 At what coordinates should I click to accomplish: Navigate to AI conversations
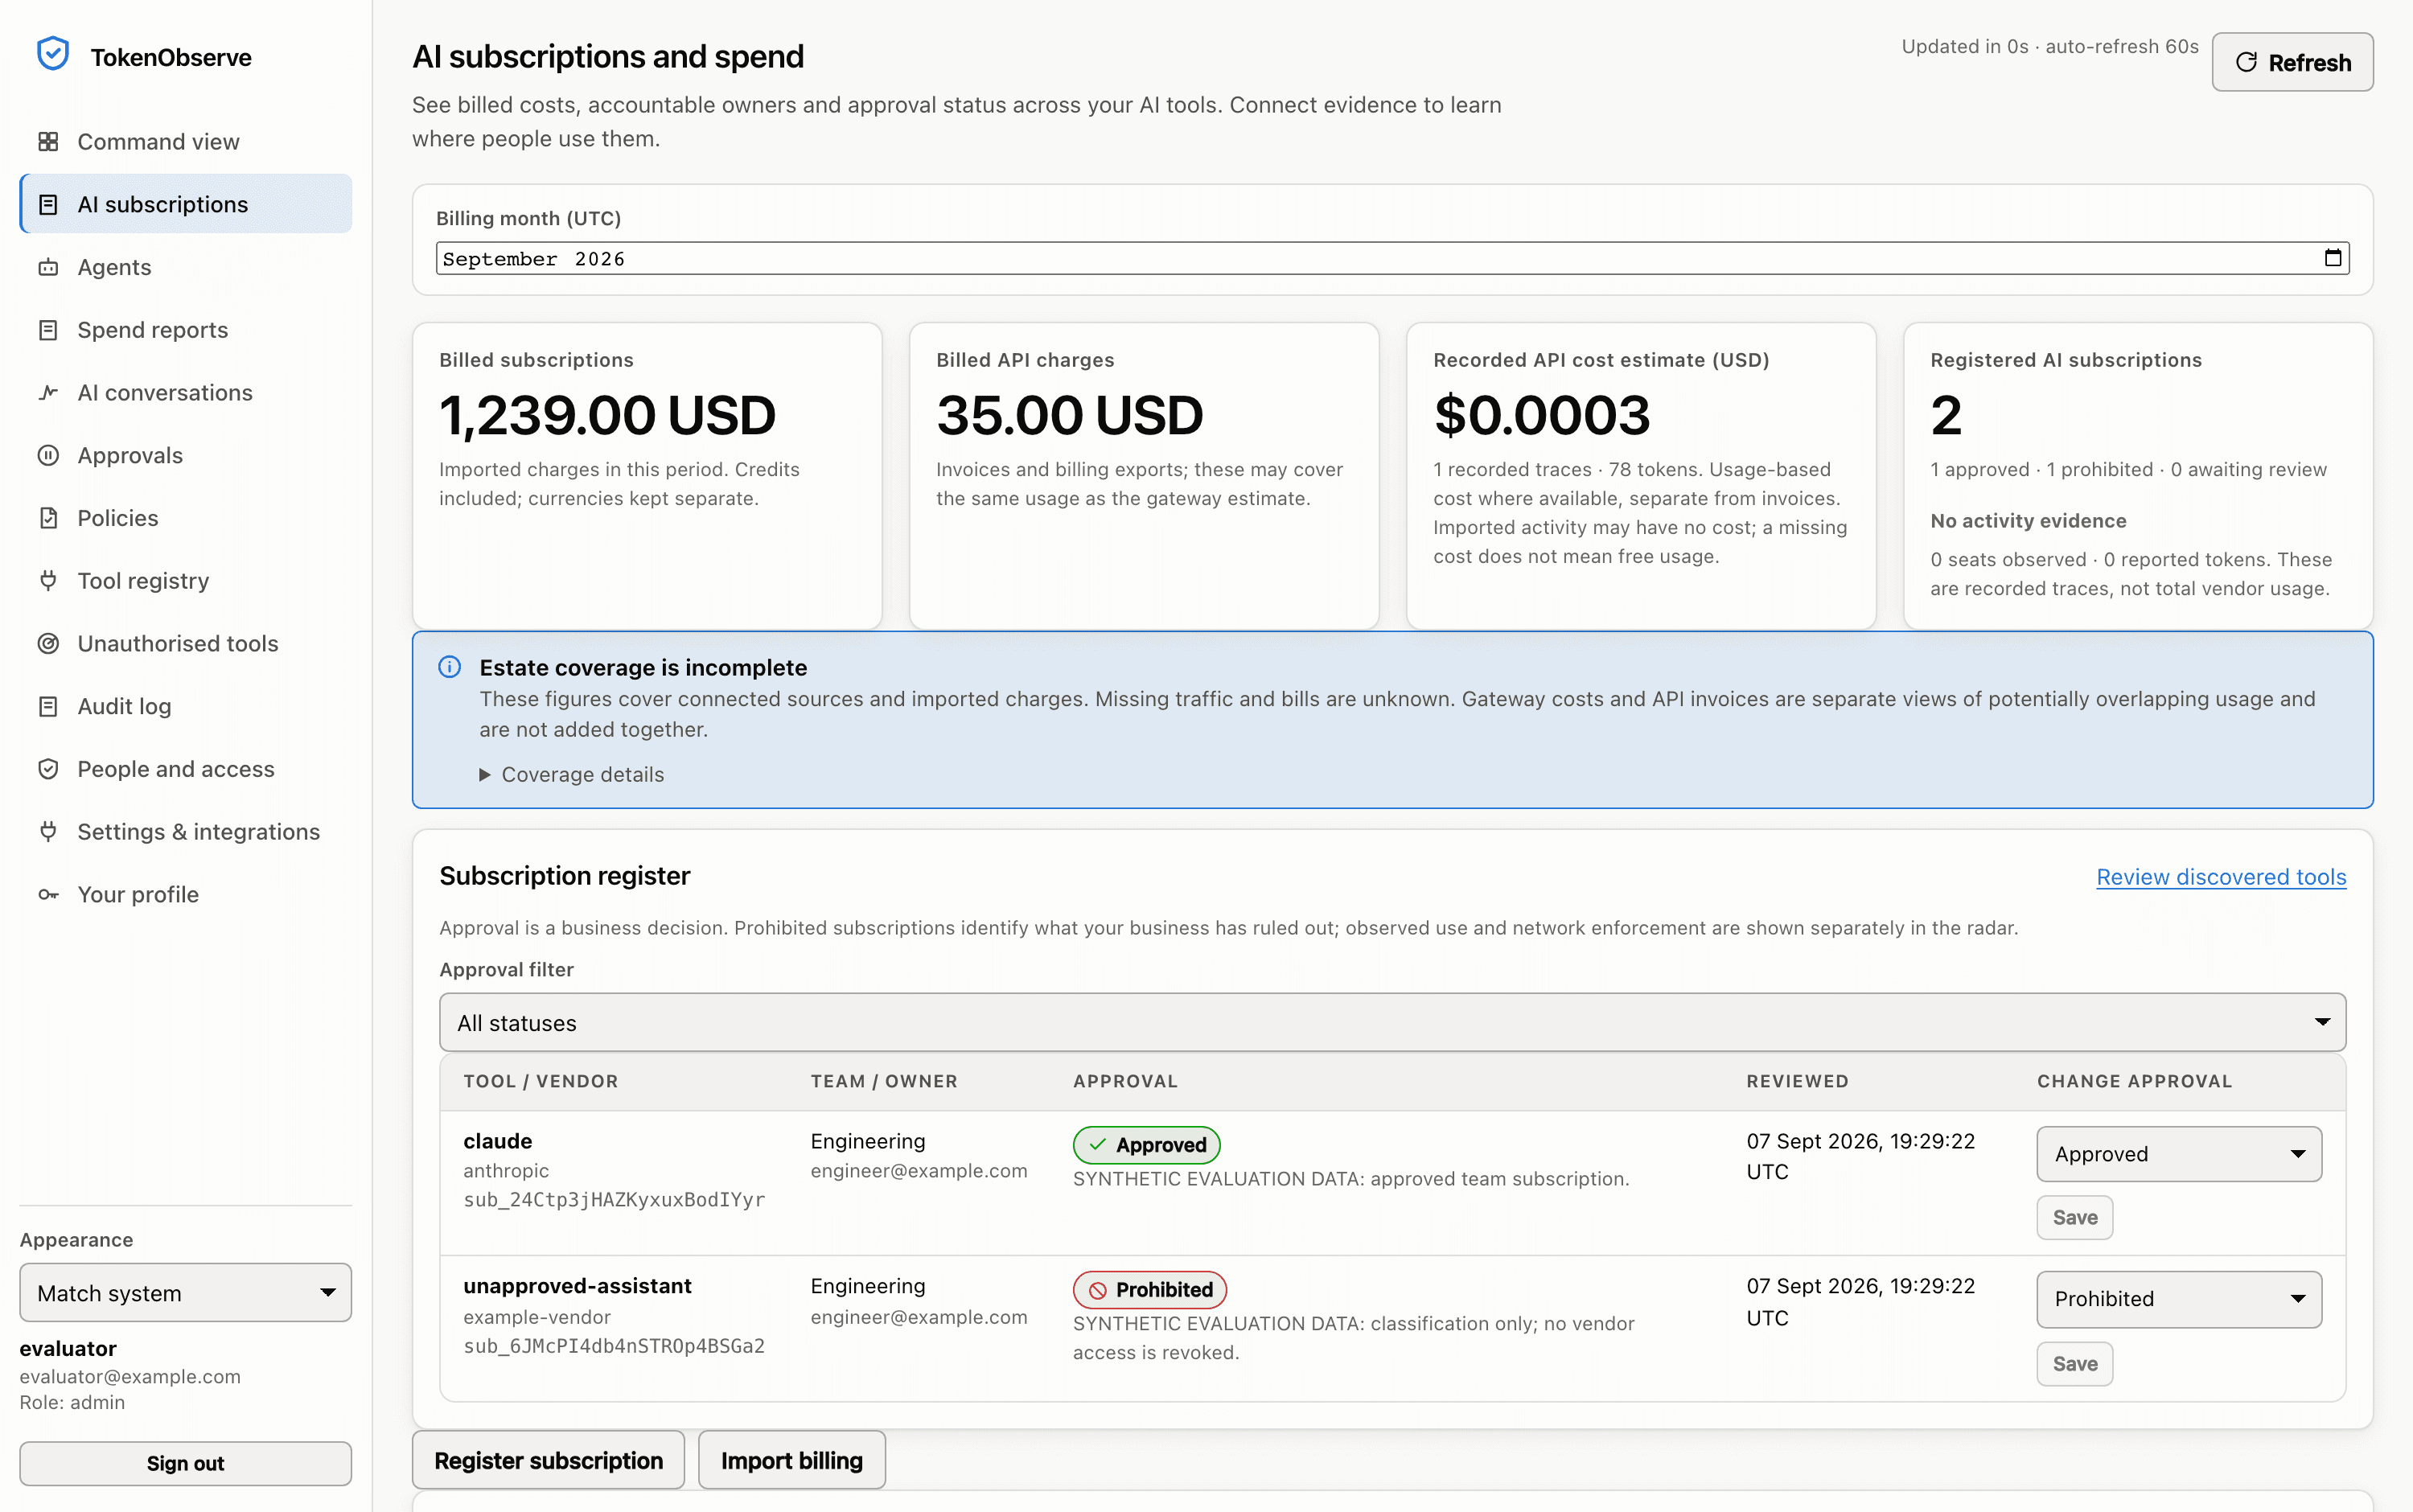tap(186, 392)
